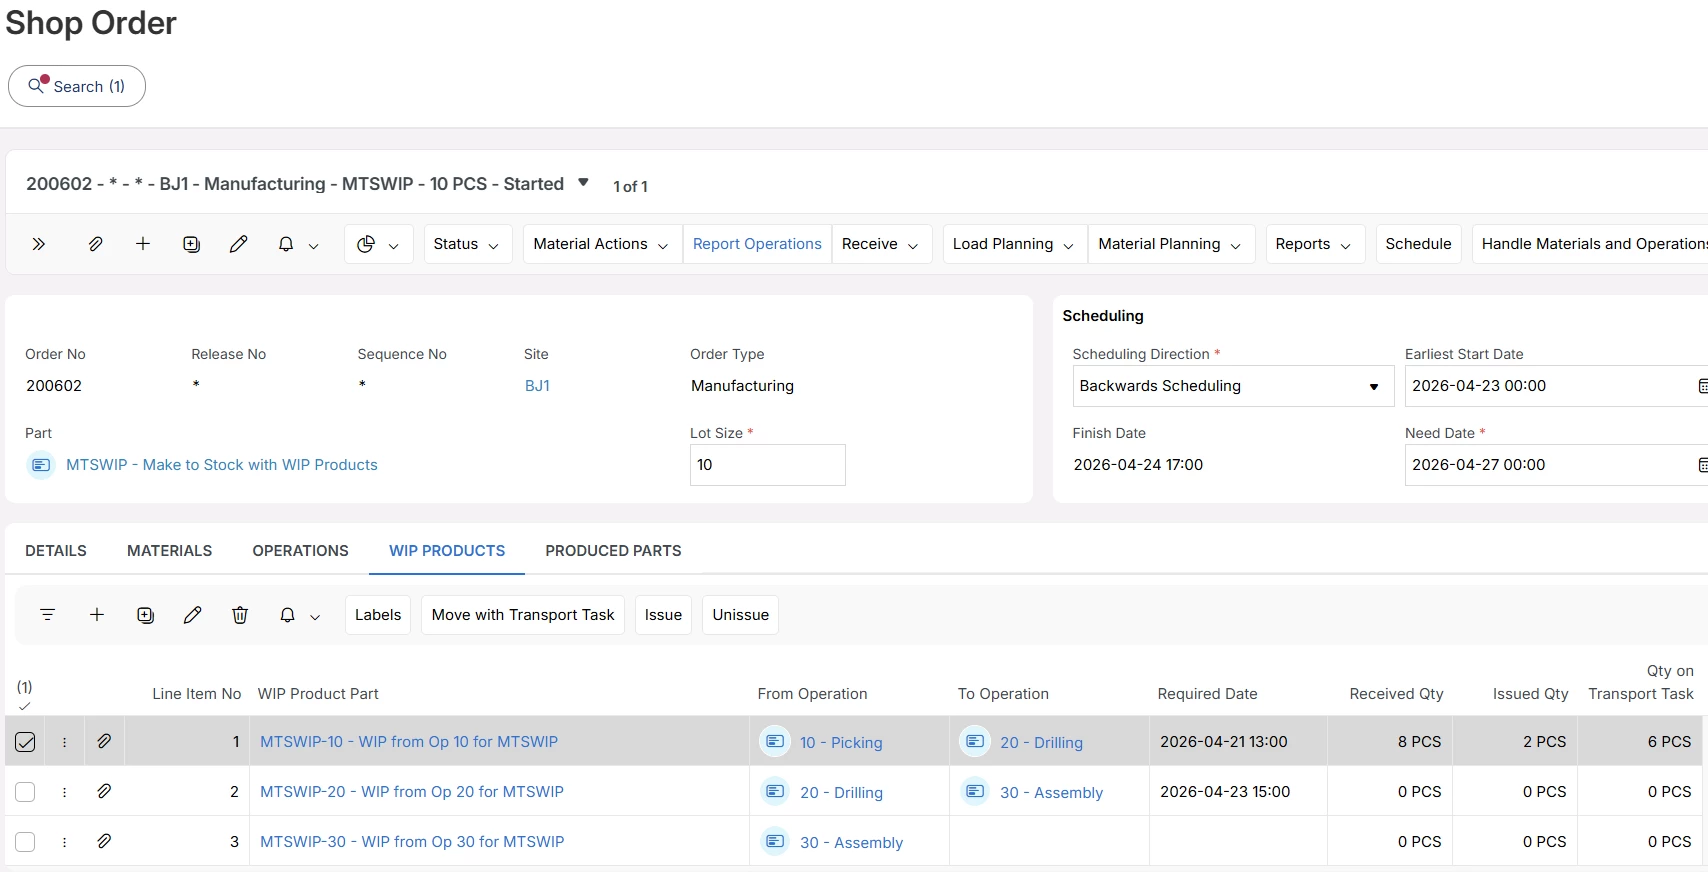The height and width of the screenshot is (872, 1708).
Task: Click Report Operations
Action: (x=757, y=244)
